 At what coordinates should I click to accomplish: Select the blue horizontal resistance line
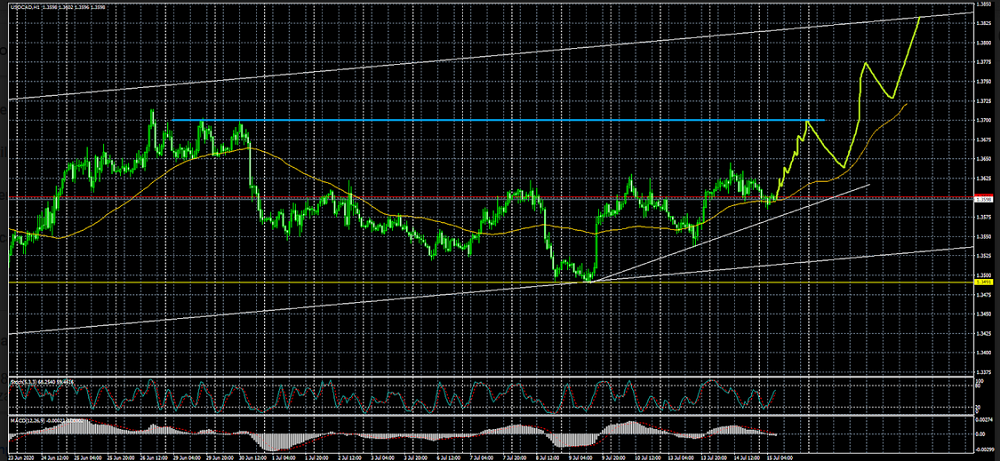[500, 121]
